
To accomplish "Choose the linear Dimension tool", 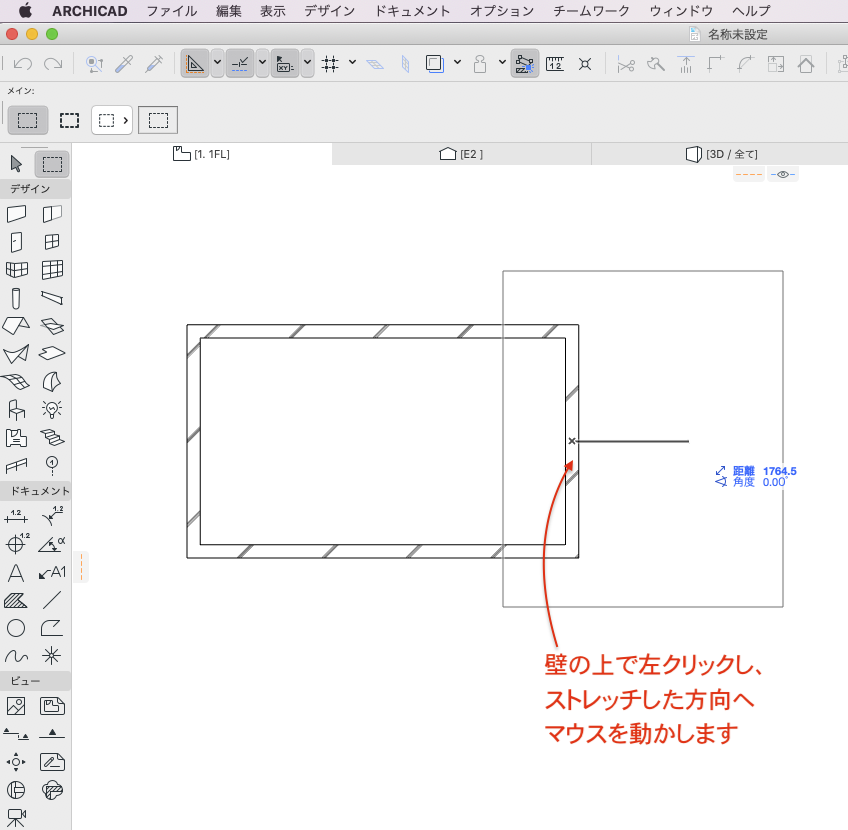I will pyautogui.click(x=16, y=517).
